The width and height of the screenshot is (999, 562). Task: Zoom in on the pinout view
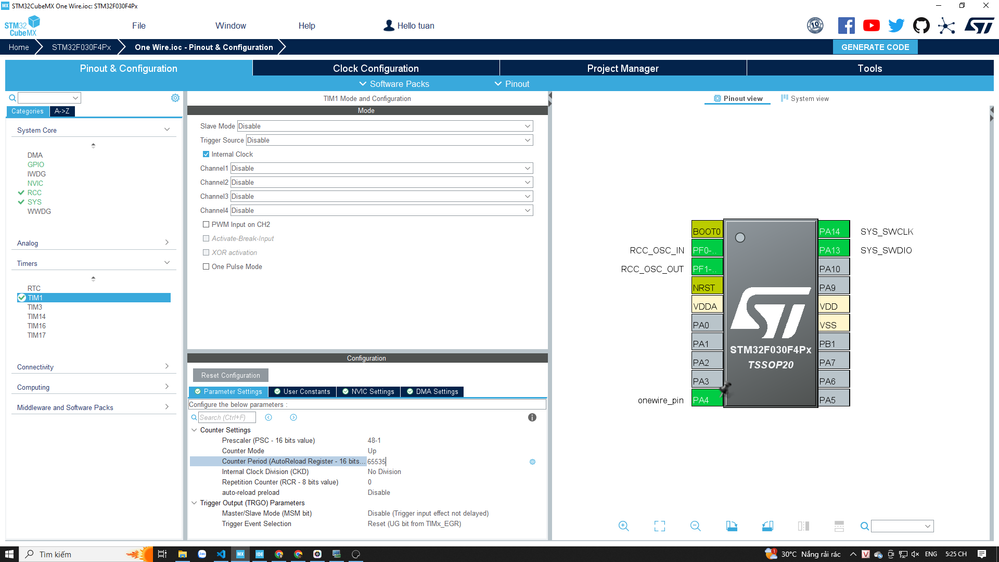tap(623, 526)
